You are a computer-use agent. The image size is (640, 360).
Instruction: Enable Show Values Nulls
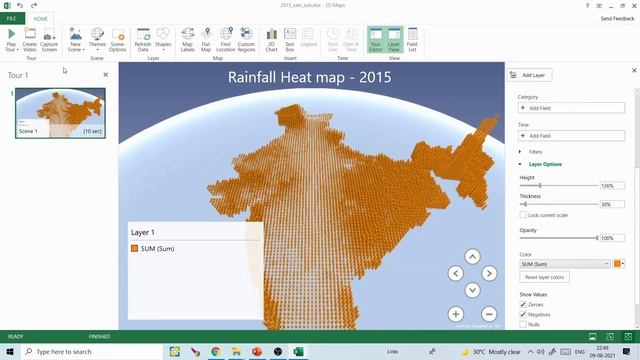tap(523, 324)
